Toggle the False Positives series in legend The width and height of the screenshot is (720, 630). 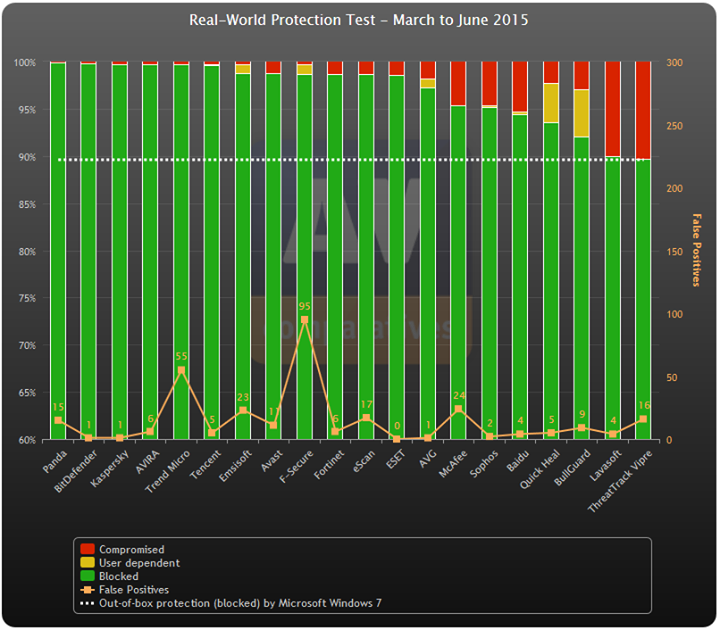133,590
